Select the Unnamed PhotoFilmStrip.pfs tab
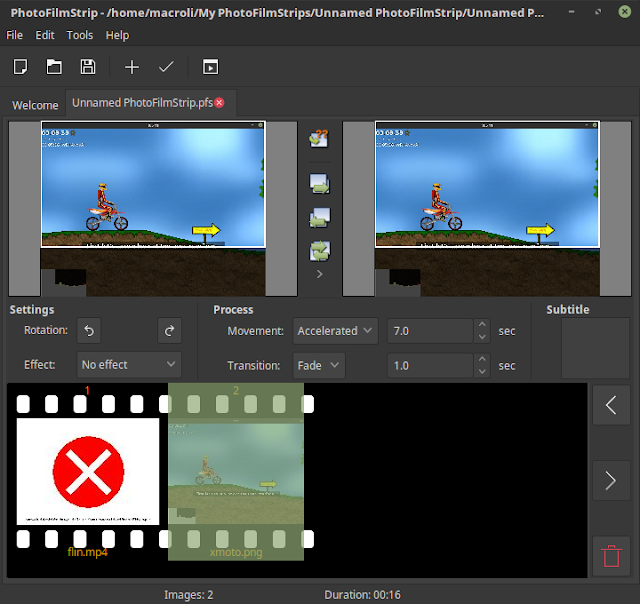Screen dimensions: 640x604 click(x=143, y=103)
